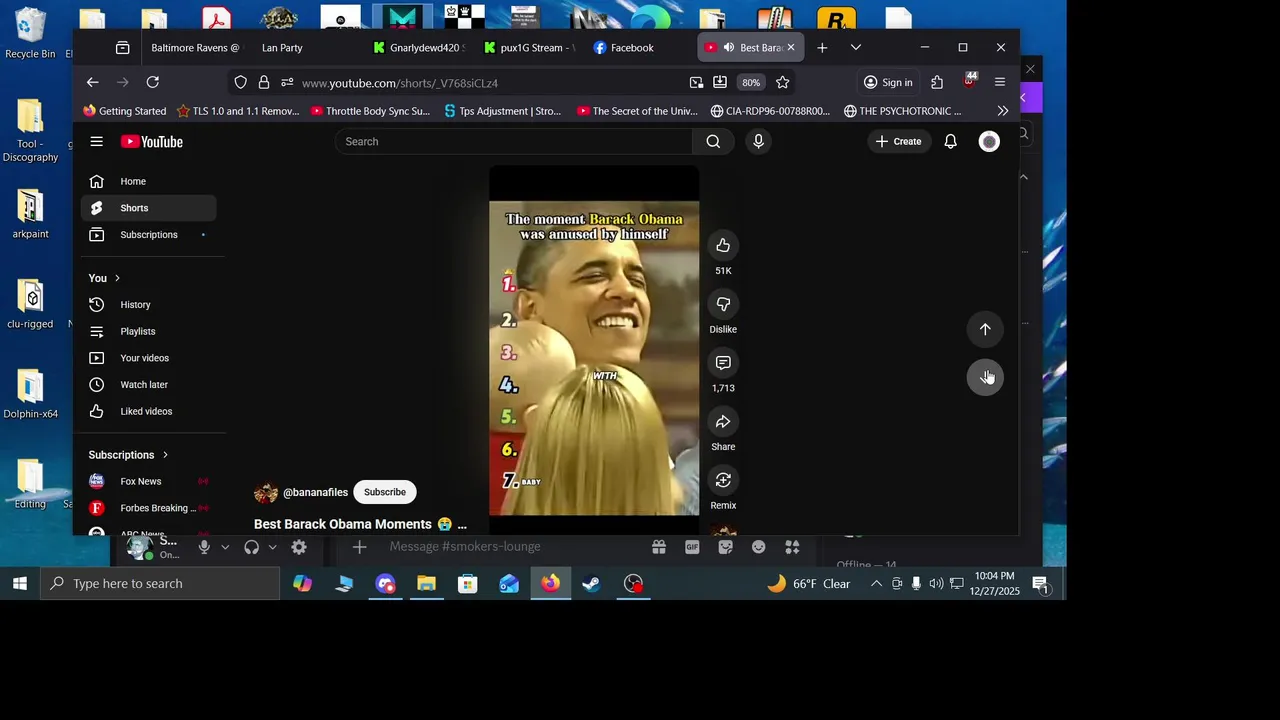Go back in Firefox

[x=92, y=82]
